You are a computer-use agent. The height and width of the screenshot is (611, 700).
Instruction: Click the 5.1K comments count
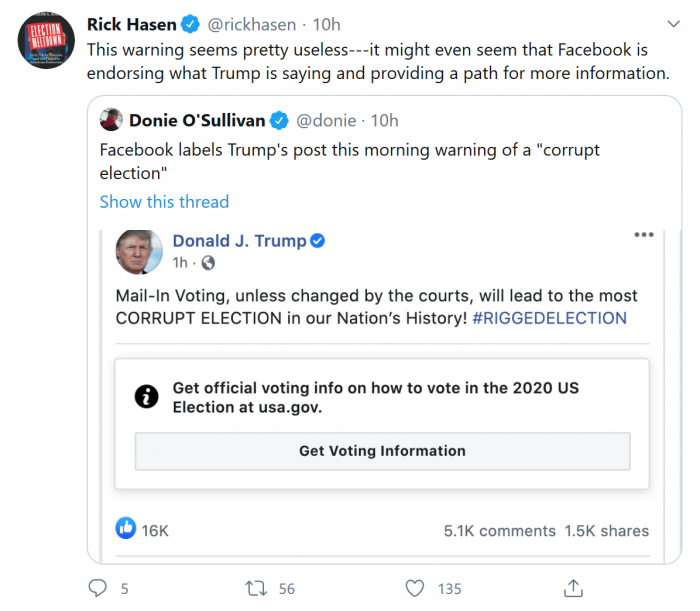pyautogui.click(x=499, y=531)
